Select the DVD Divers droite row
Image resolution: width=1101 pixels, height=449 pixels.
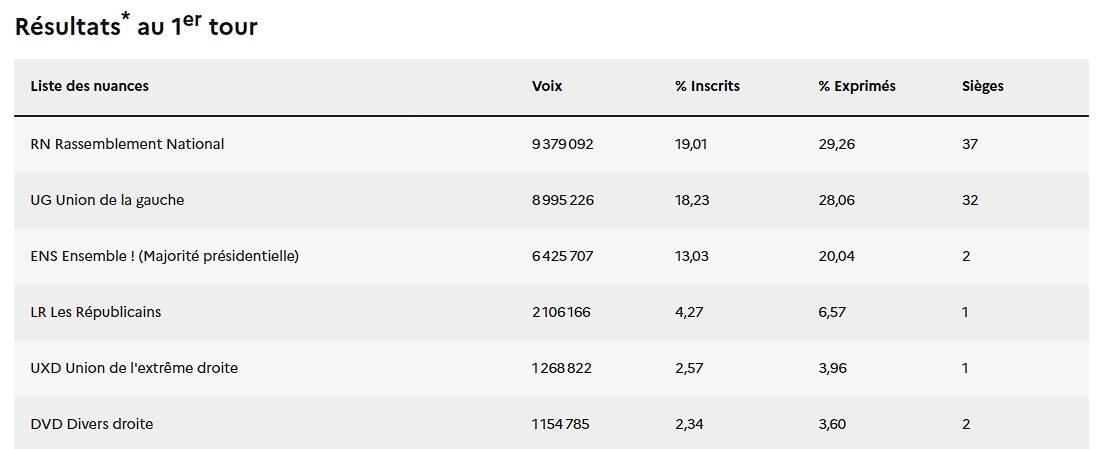(x=92, y=424)
